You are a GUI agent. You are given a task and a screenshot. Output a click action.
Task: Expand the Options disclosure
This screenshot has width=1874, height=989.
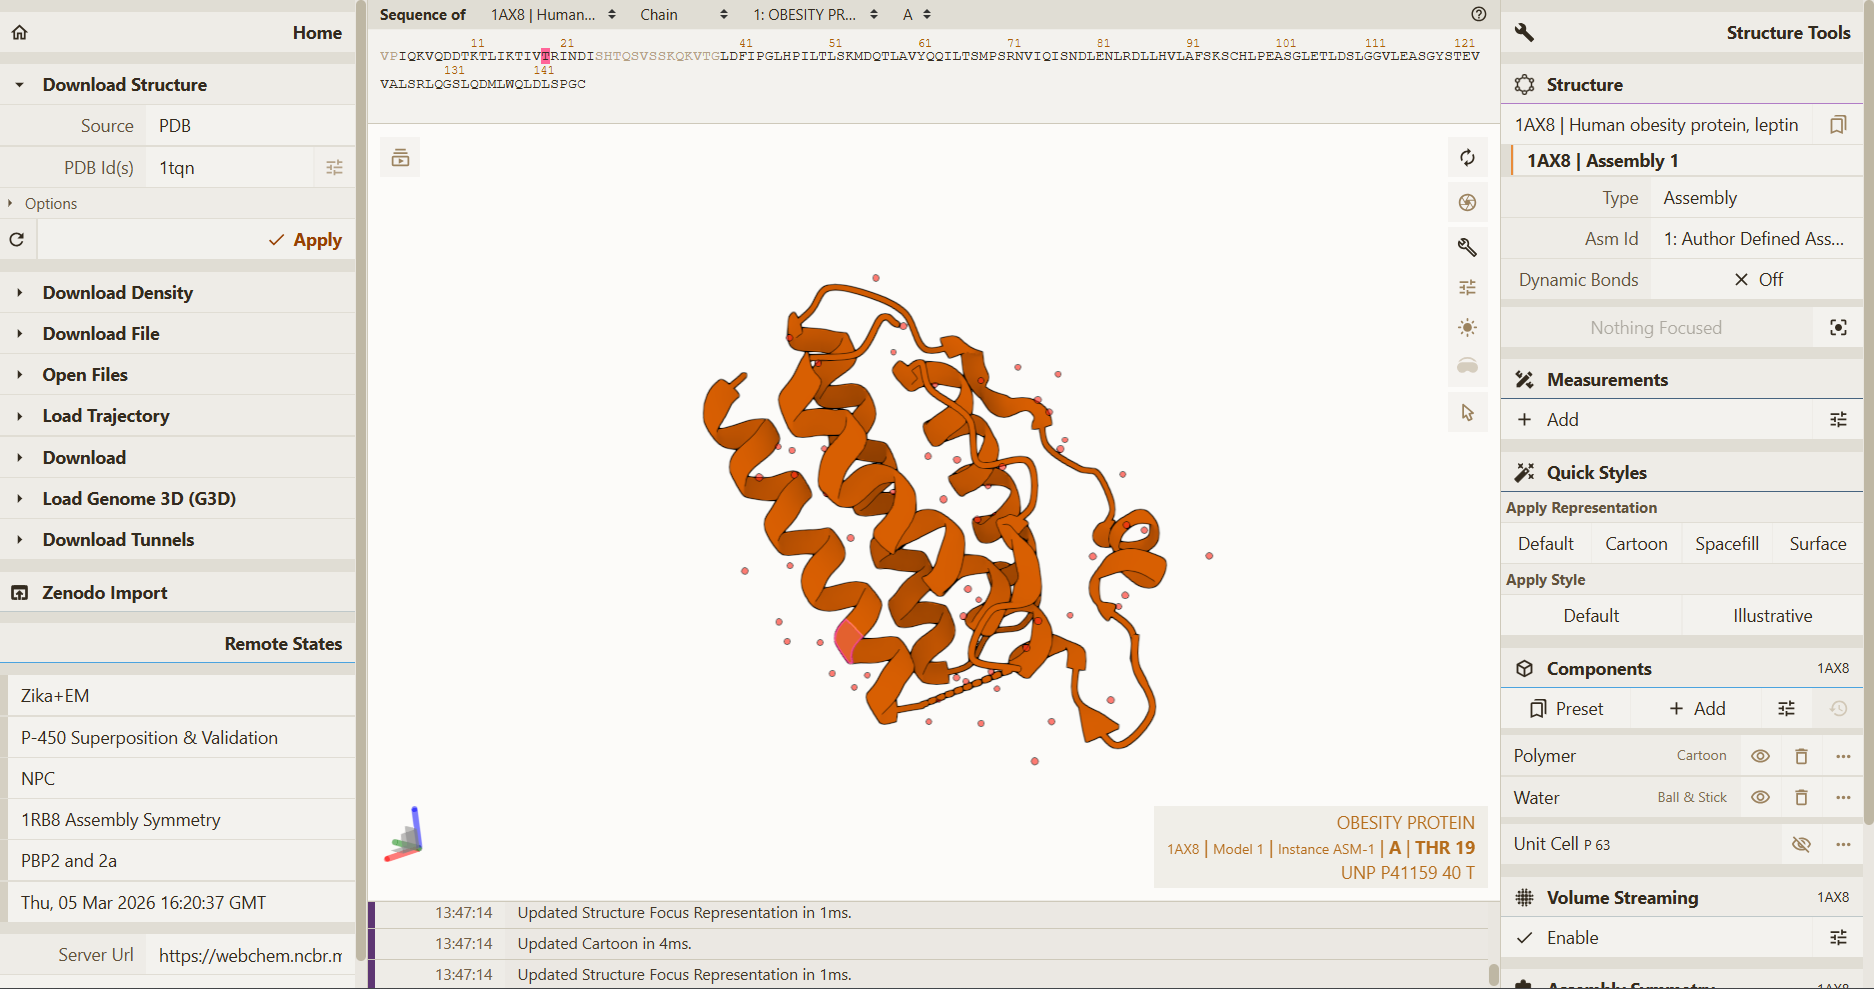tap(178, 203)
